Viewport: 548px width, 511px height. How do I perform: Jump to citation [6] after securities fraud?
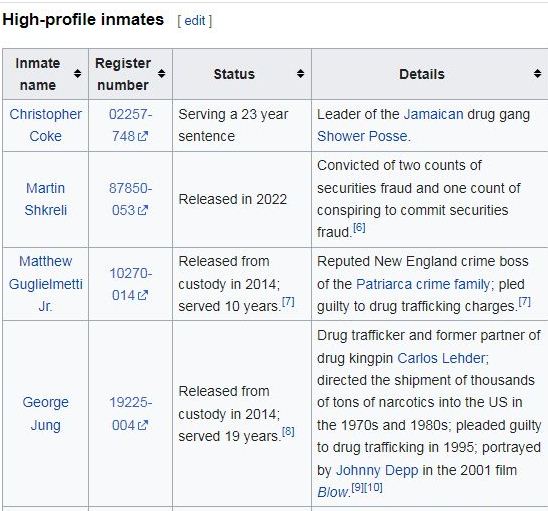[359, 228]
